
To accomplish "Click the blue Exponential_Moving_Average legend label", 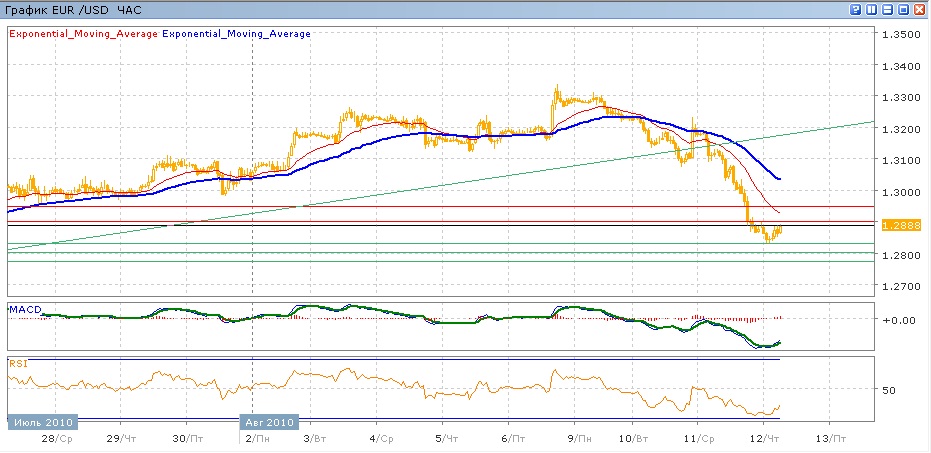I will click(236, 33).
